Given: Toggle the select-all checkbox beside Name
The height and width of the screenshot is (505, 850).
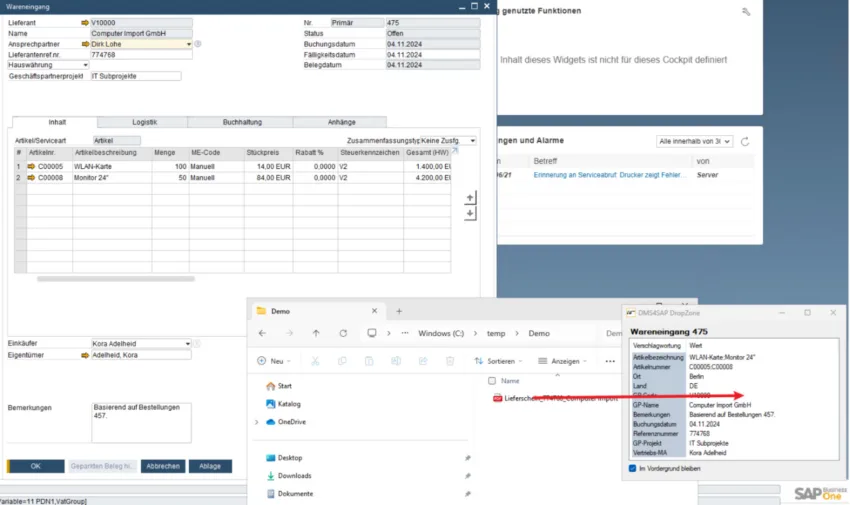Looking at the screenshot, I should [492, 381].
